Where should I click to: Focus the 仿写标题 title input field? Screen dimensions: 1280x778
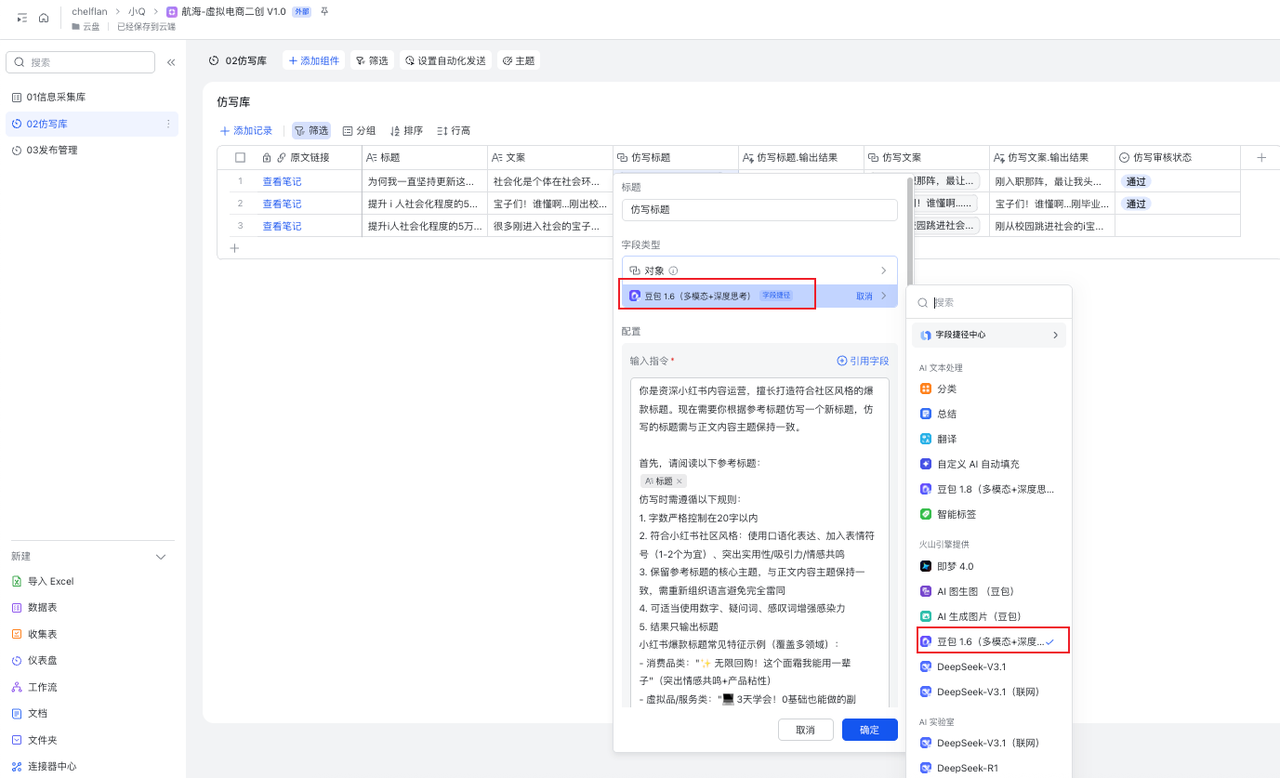tap(759, 210)
